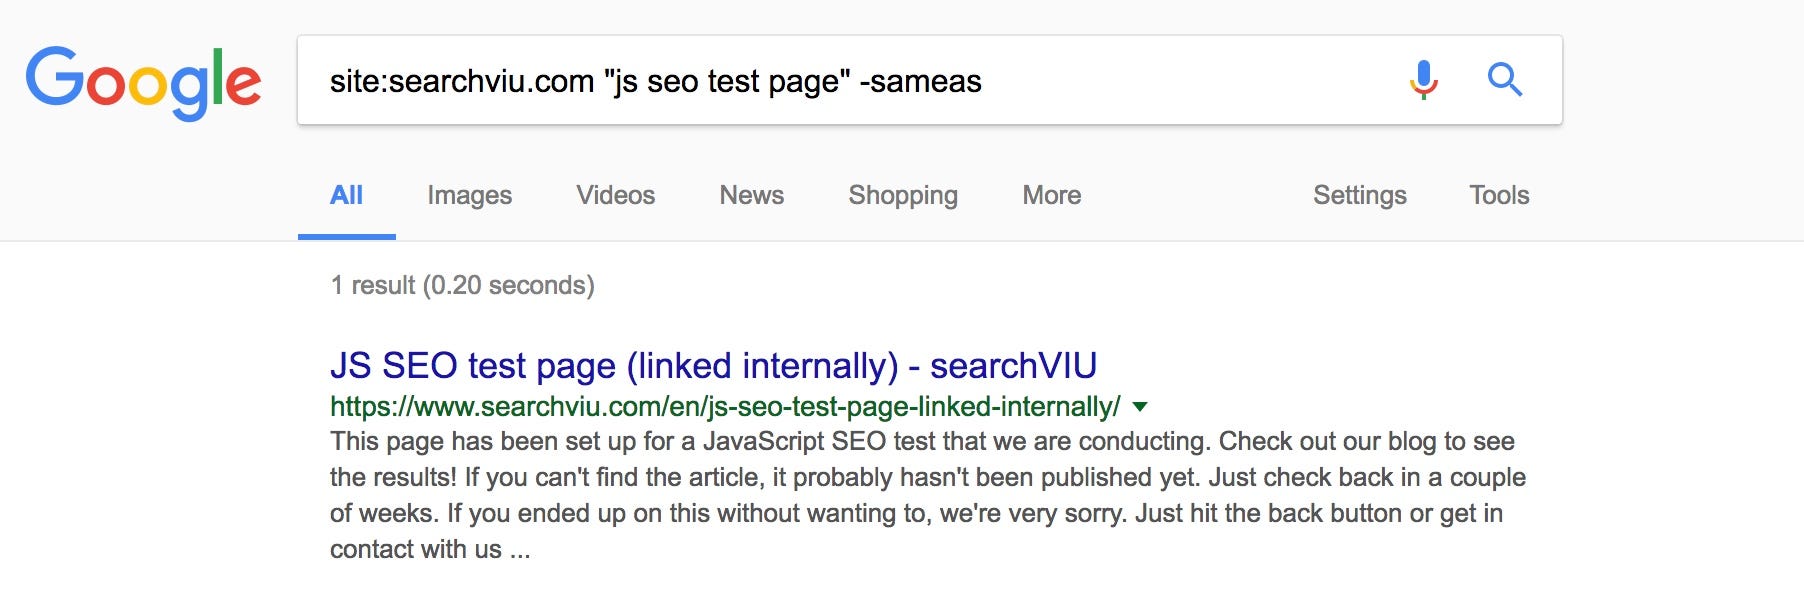Click the blue underline beneath the All tab
1804x600 pixels.
coord(346,237)
